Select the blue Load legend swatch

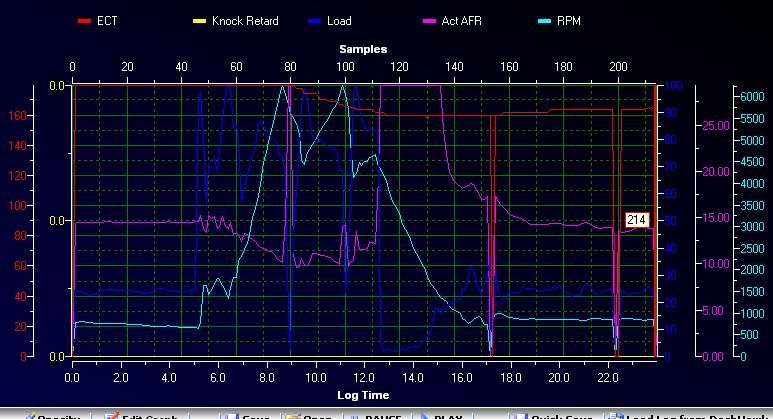pyautogui.click(x=313, y=21)
